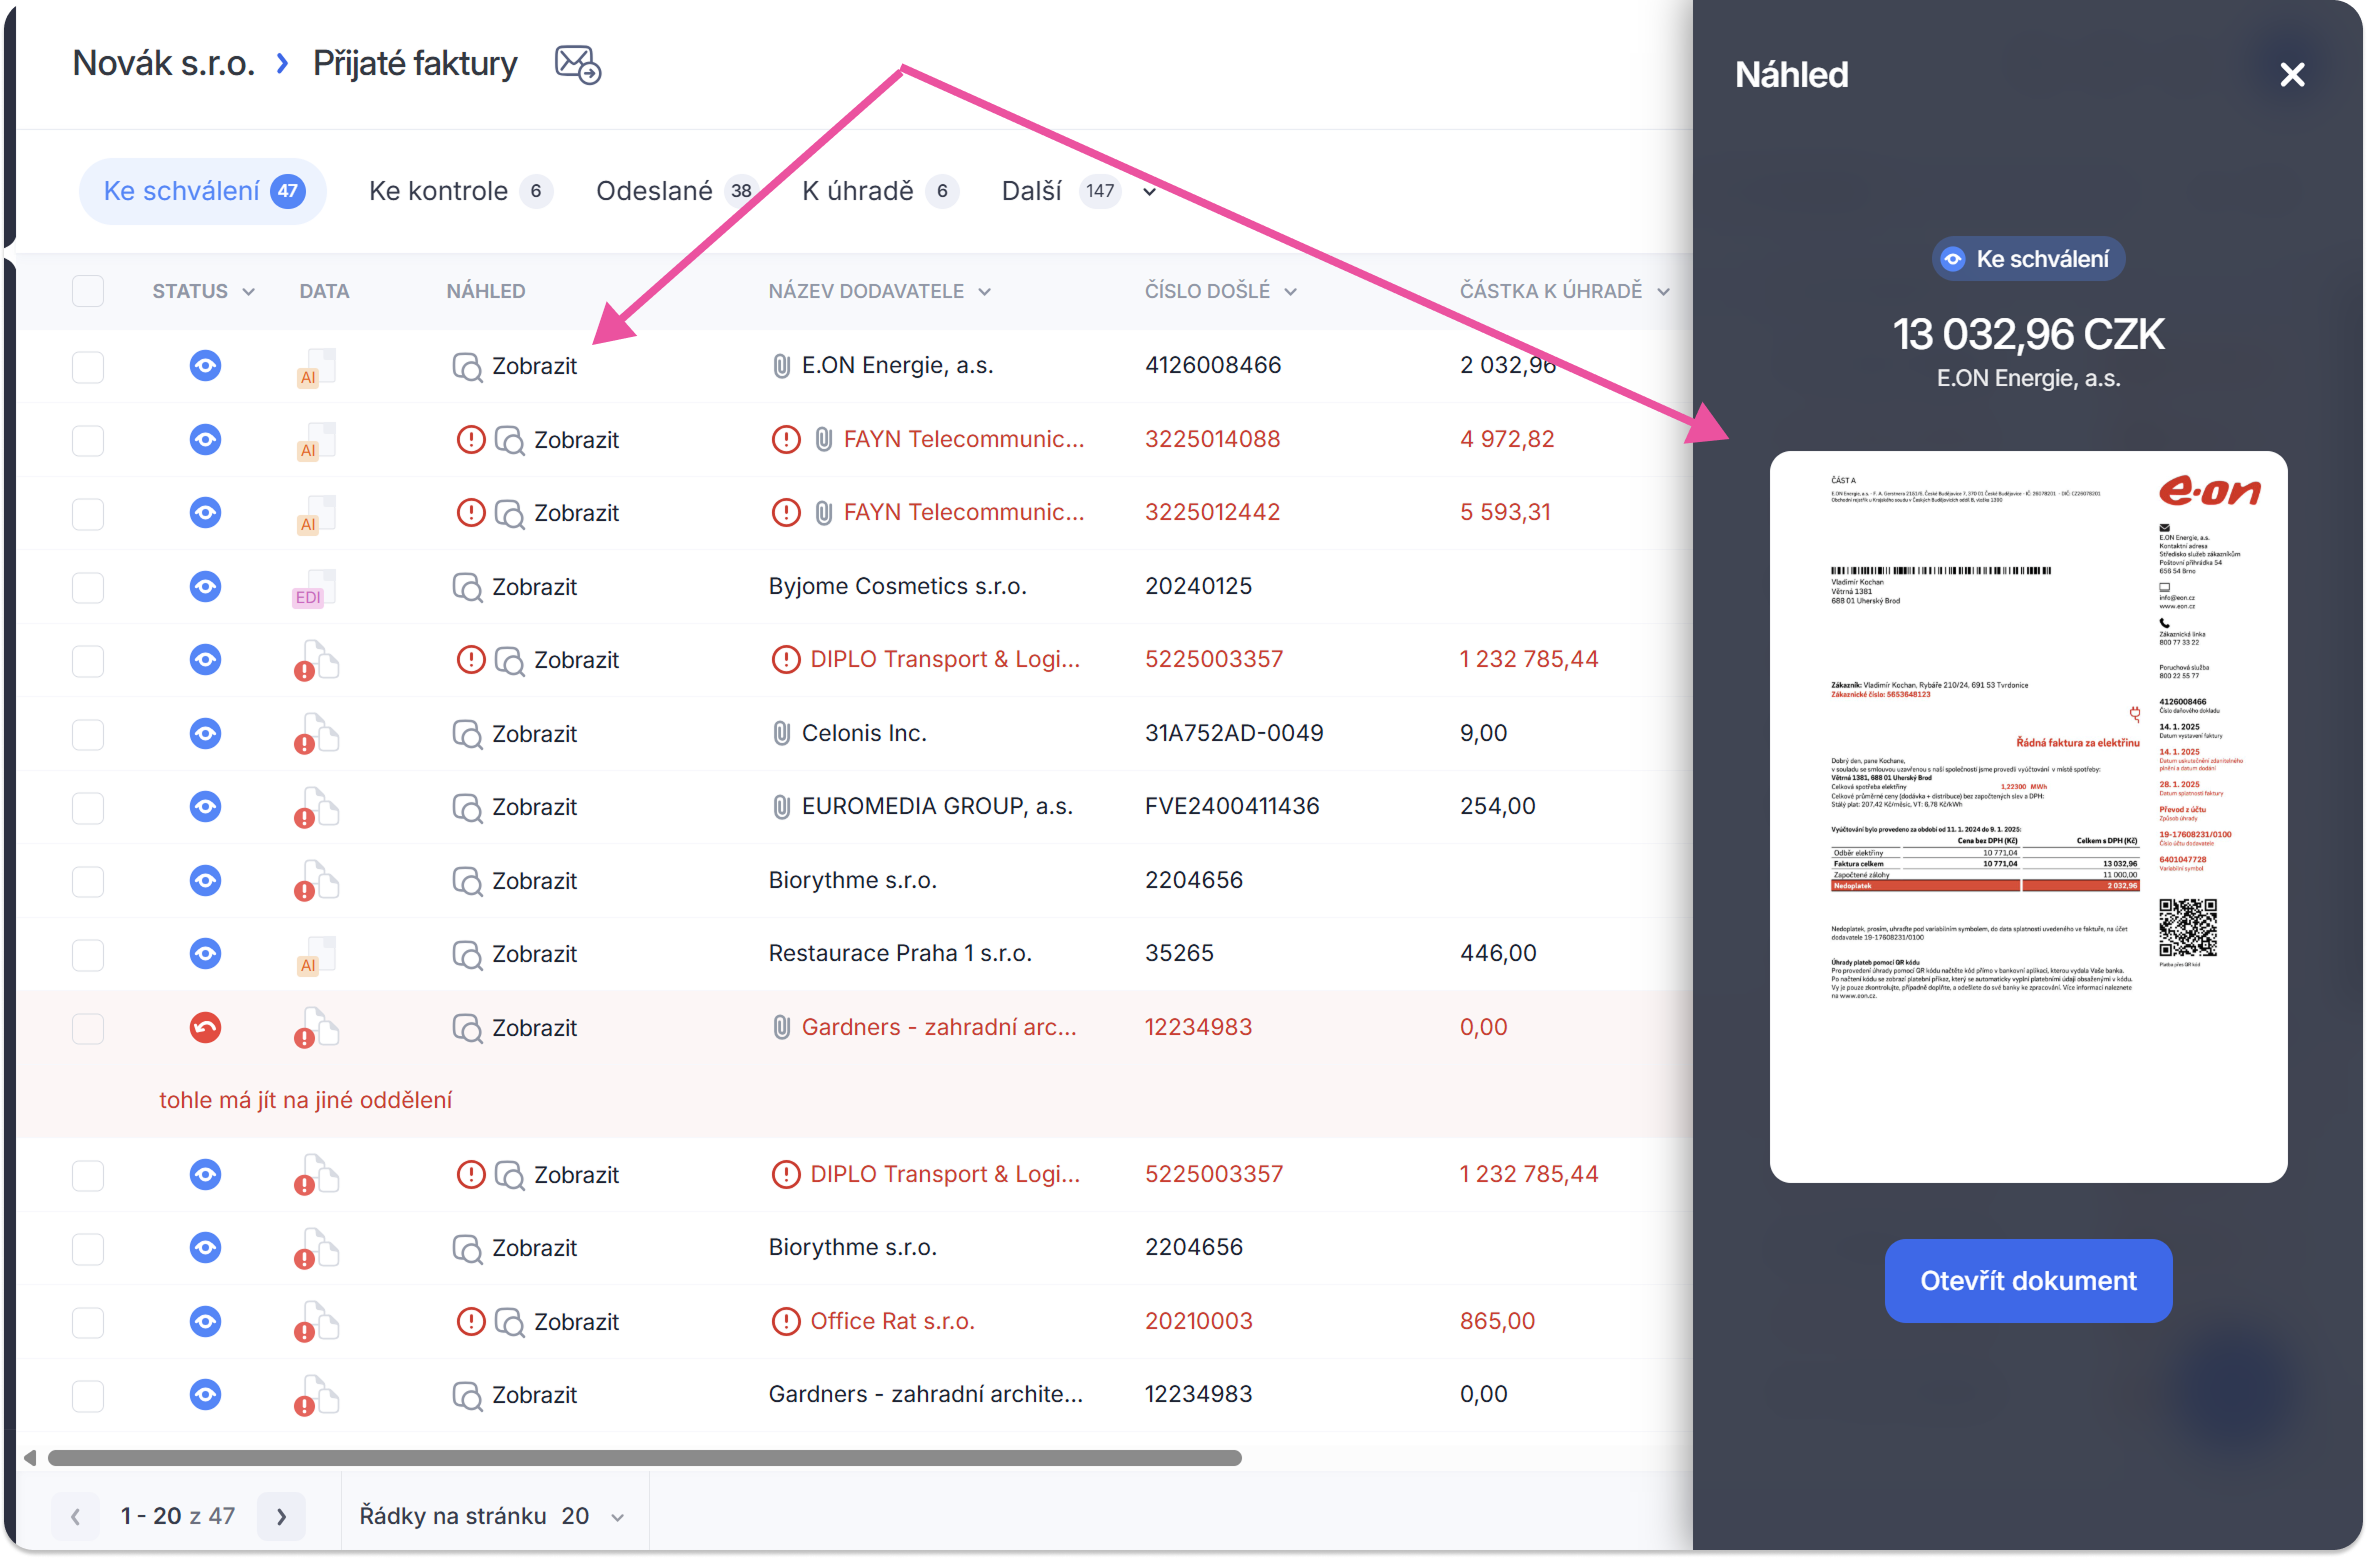The height and width of the screenshot is (1558, 2367).
Task: Click the preview magnifier icon in E.ON Energie row
Action: point(467,367)
